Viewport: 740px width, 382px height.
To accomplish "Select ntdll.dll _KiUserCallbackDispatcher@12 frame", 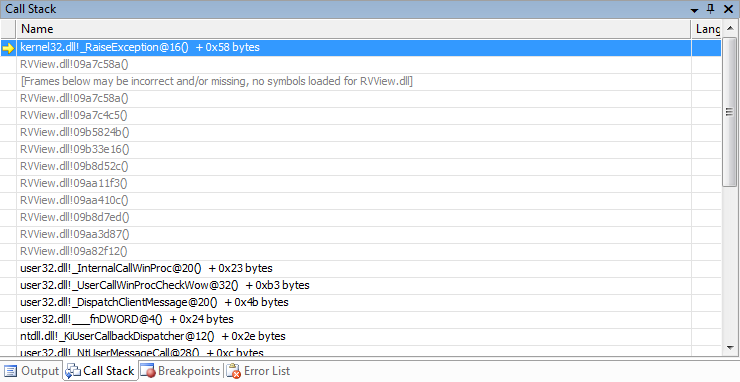I will point(361,336).
